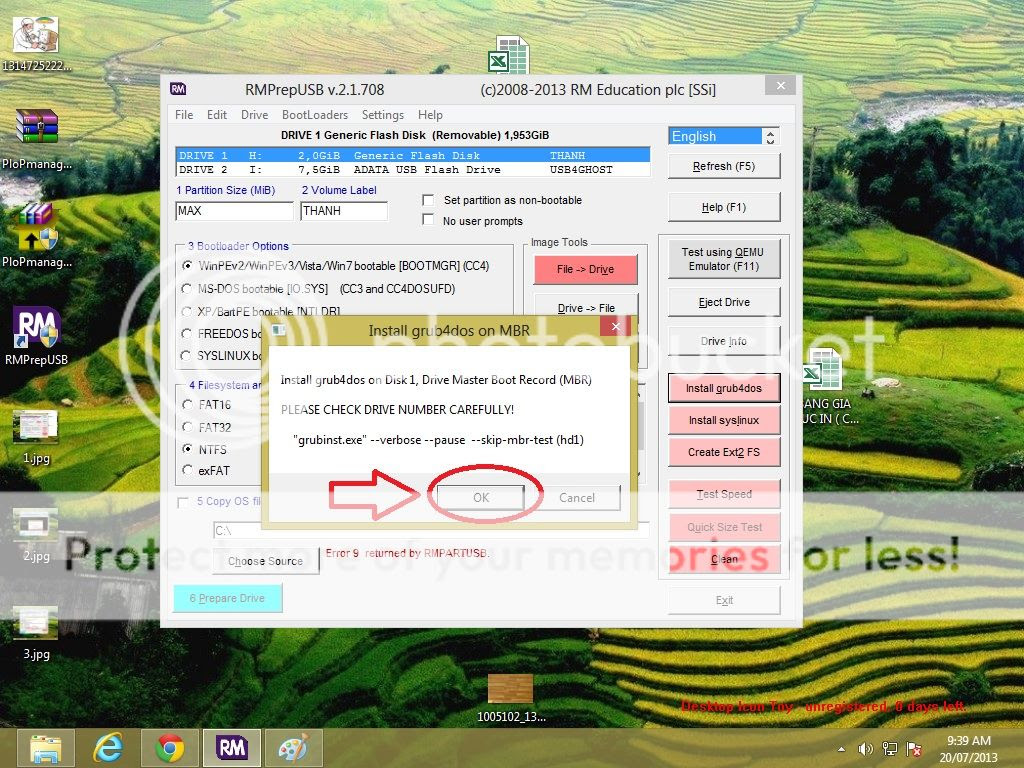Select the FREEDOS bootable option
The image size is (1024, 768).
pos(187,334)
